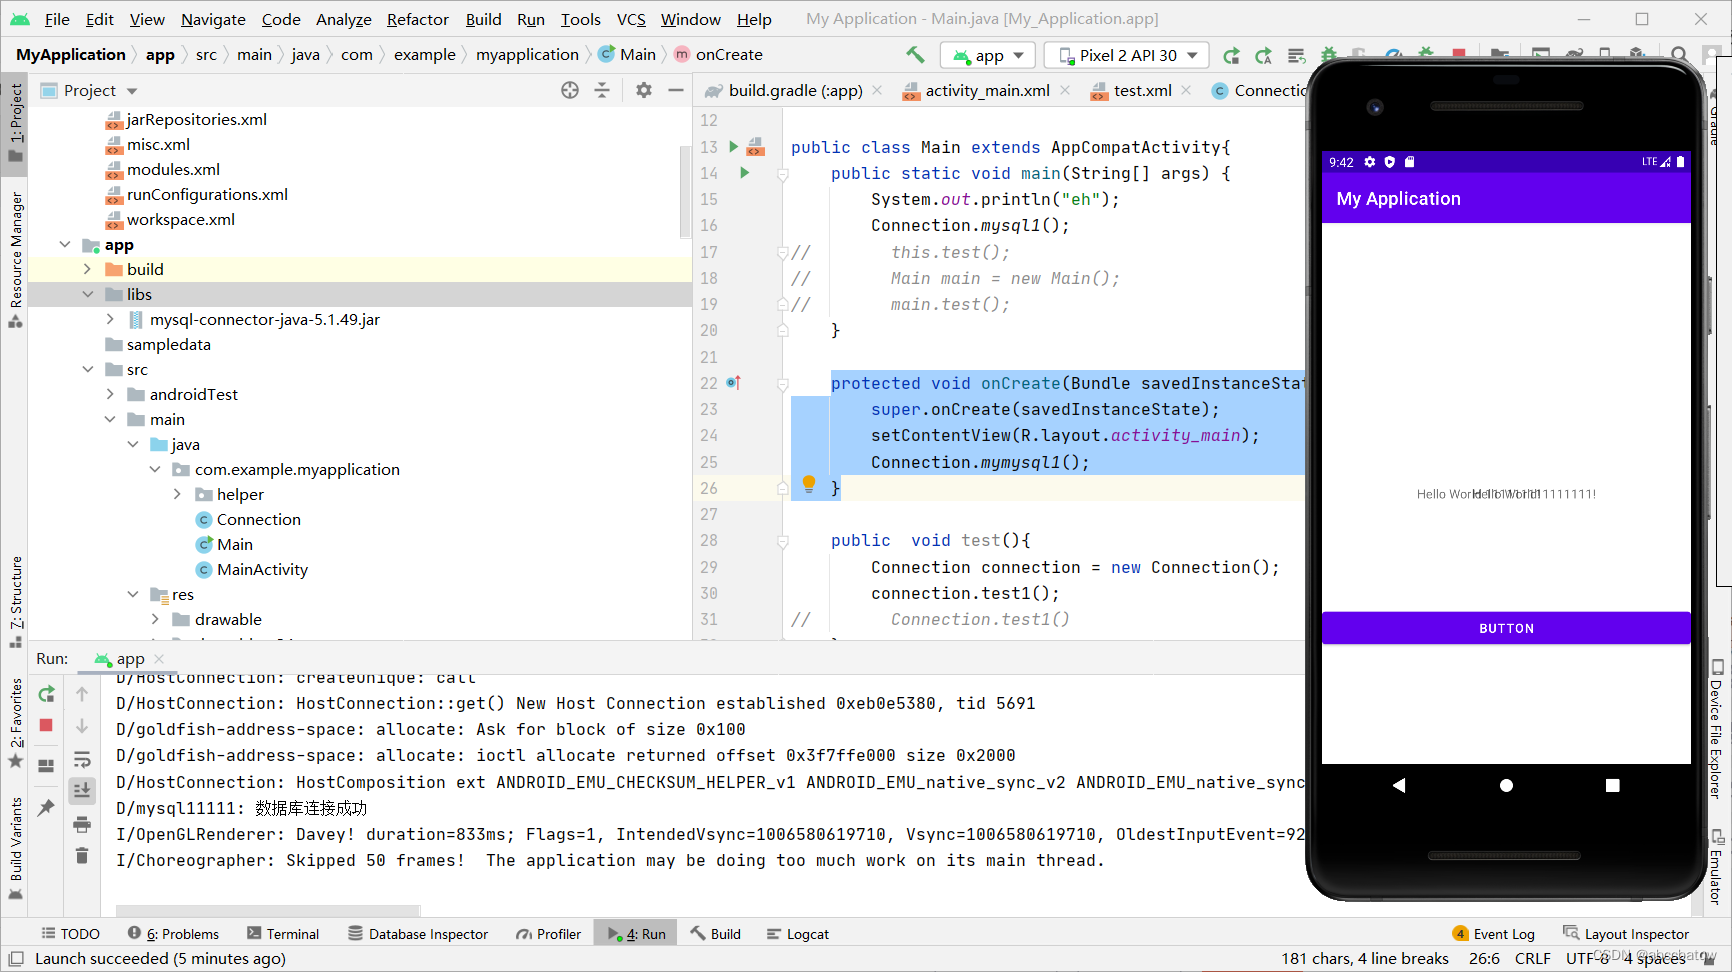Toggle Pin Tab in Run panel
This screenshot has width=1732, height=972.
46,807
